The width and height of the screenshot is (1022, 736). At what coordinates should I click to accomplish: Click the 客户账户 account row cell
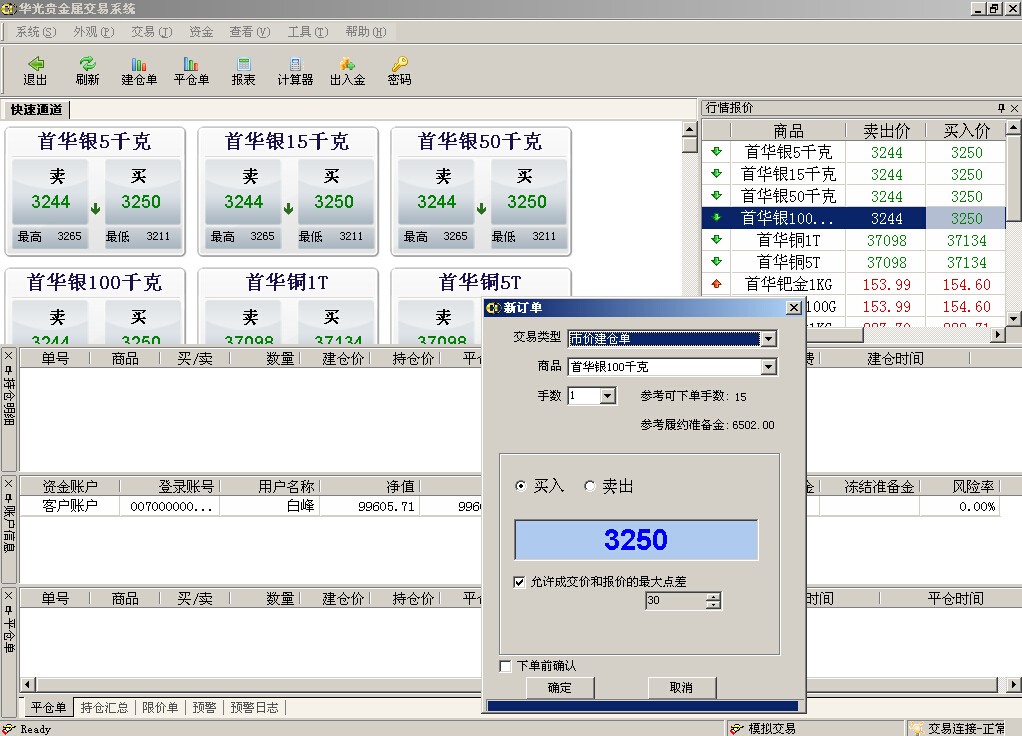(70, 506)
